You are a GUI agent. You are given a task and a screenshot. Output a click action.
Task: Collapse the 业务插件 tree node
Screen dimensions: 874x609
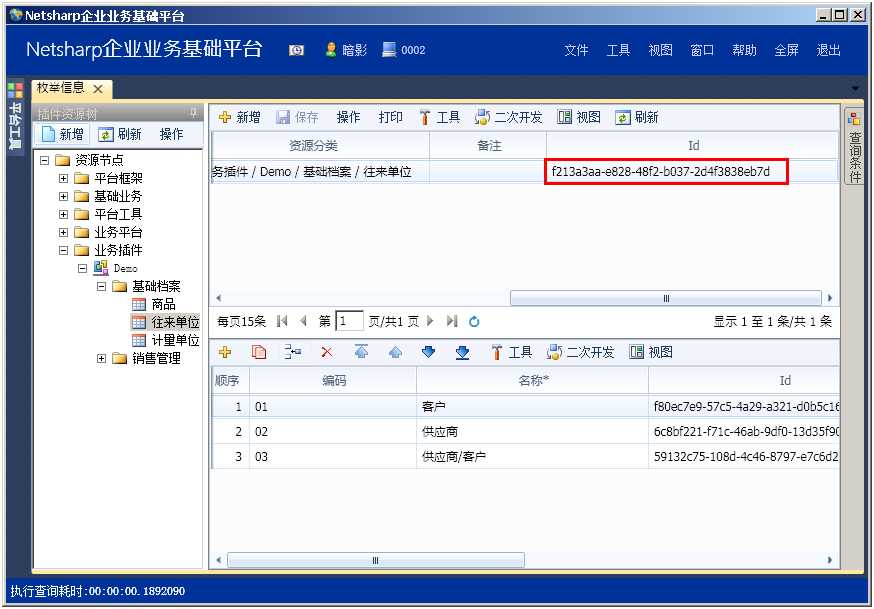coord(64,250)
